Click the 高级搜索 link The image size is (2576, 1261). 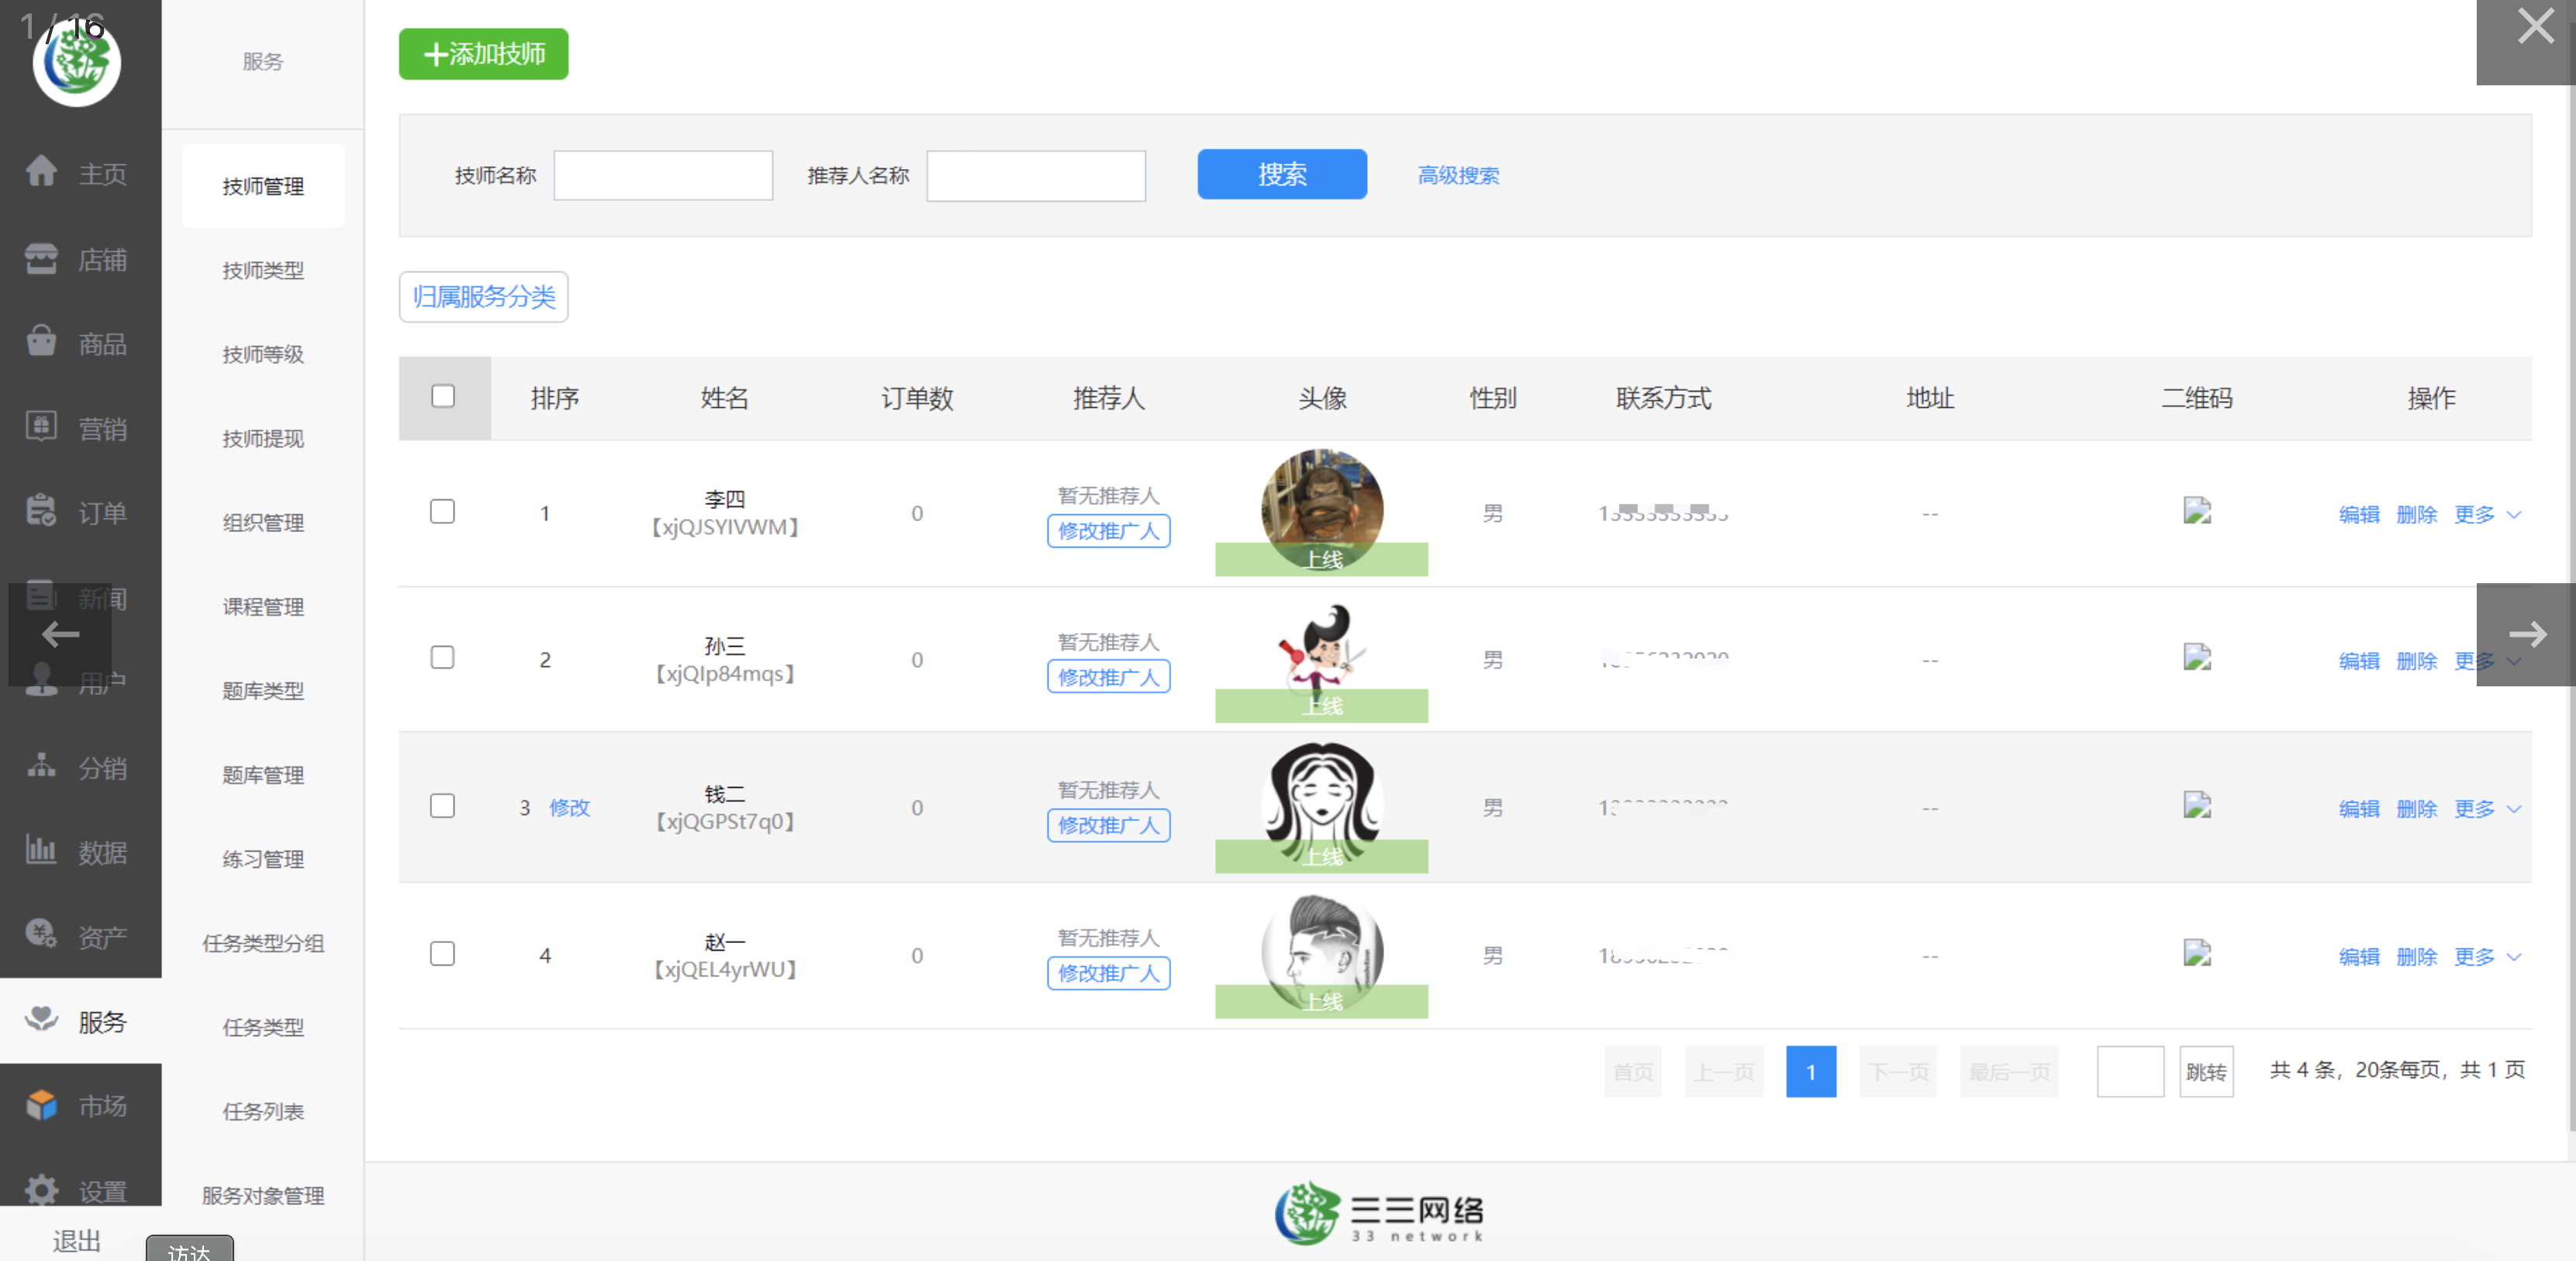tap(1457, 175)
